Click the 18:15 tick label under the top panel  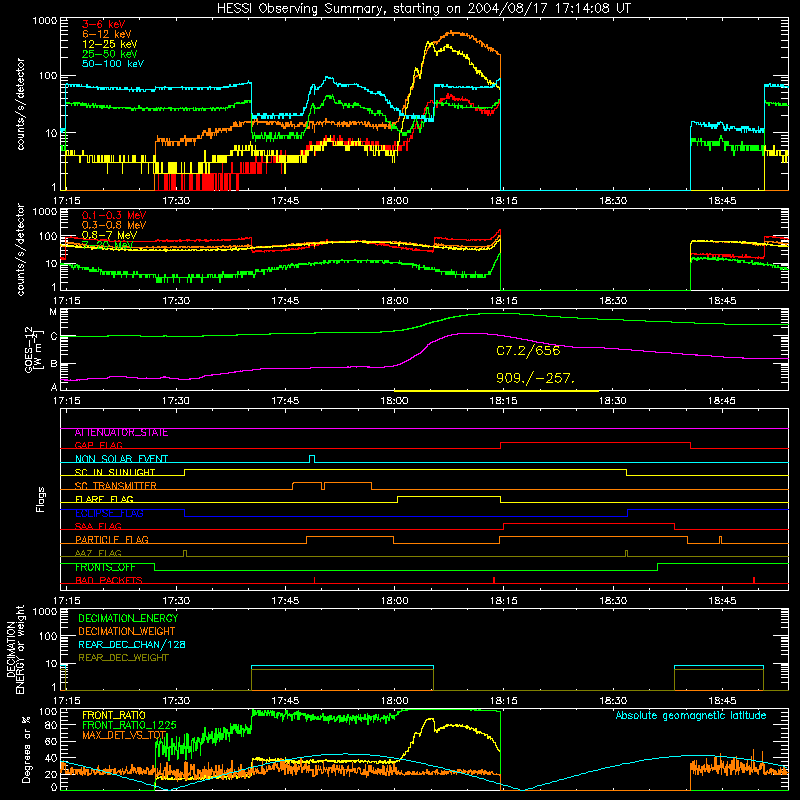(504, 201)
